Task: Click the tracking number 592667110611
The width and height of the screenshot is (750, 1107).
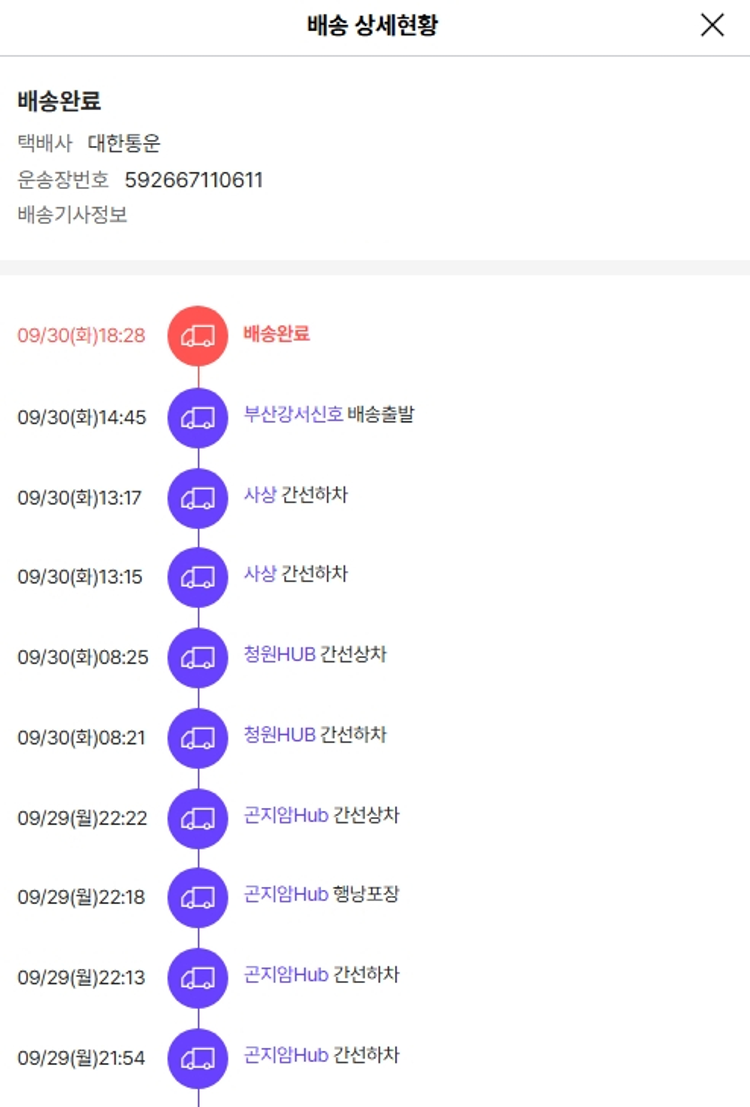Action: coord(194,180)
